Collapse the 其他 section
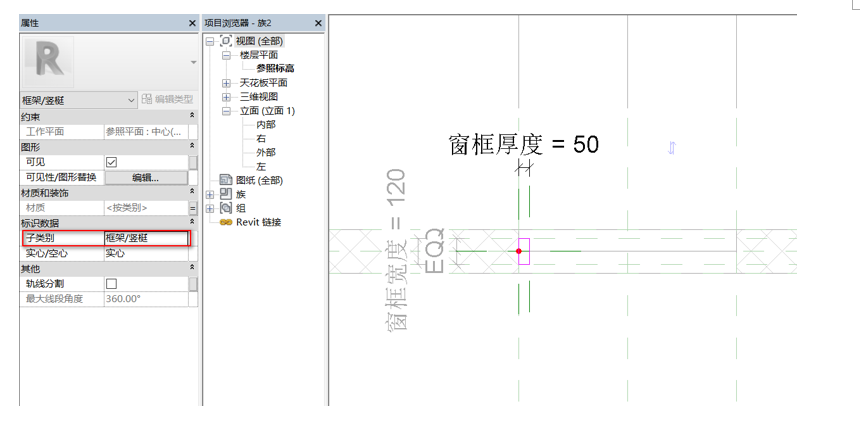860x421 pixels. coord(192,268)
